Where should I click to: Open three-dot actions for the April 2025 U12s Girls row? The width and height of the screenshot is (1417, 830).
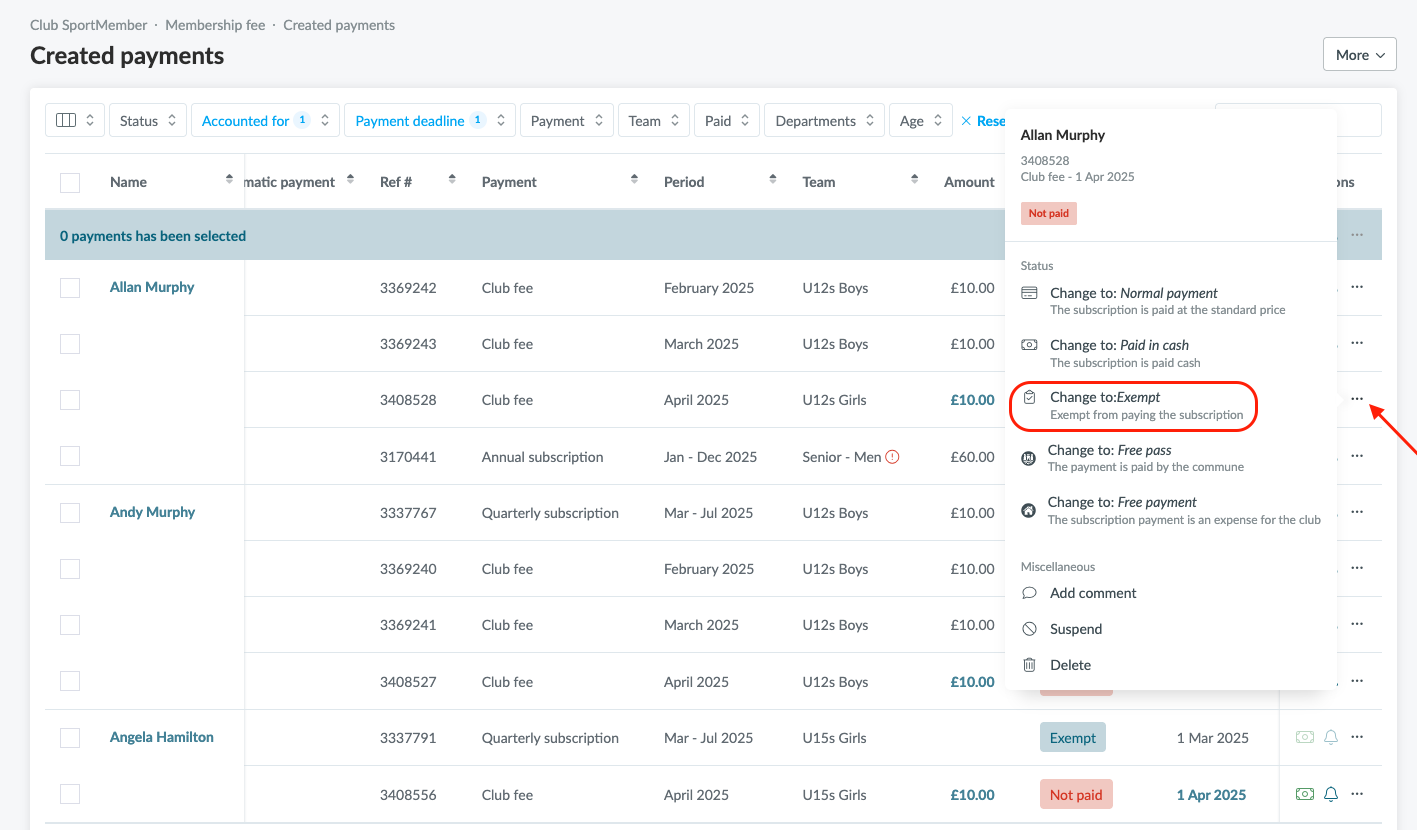1357,399
